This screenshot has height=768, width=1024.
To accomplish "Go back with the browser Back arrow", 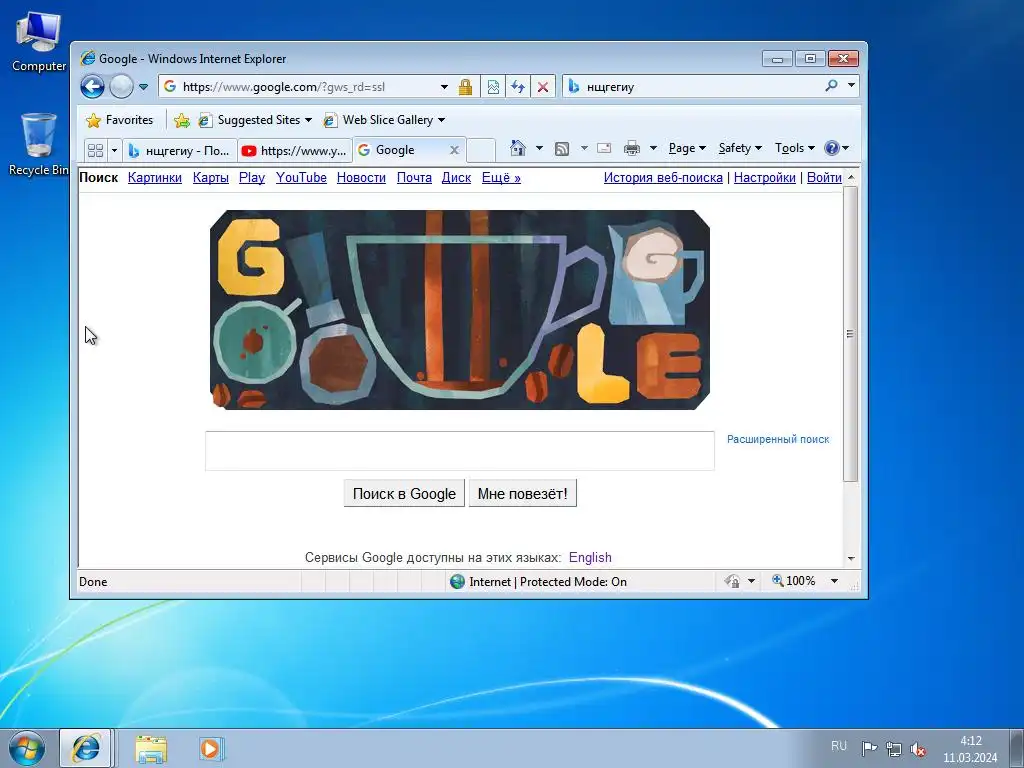I will click(92, 86).
